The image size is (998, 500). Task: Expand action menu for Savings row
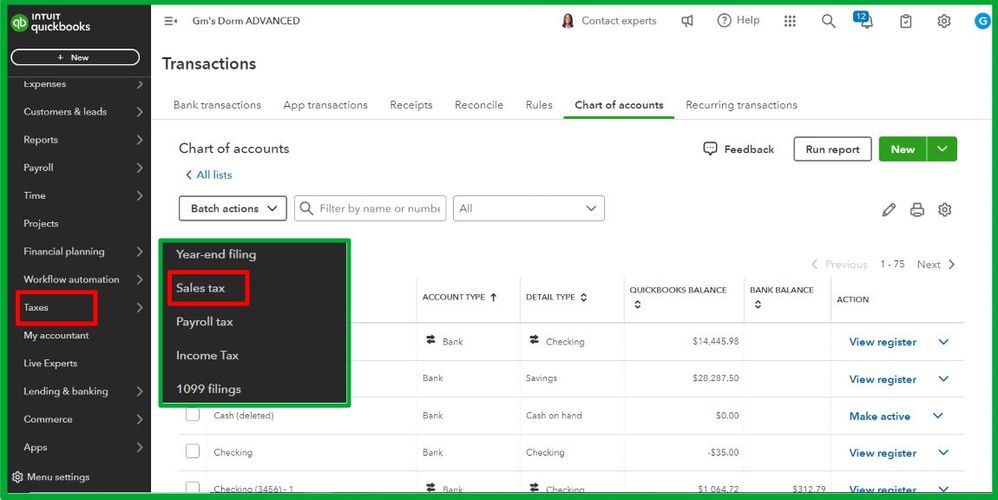point(943,379)
